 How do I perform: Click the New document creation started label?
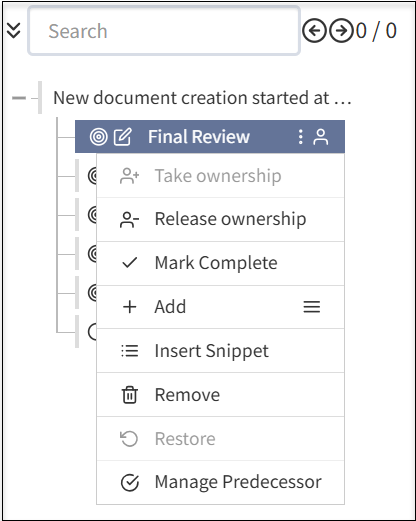coord(202,98)
